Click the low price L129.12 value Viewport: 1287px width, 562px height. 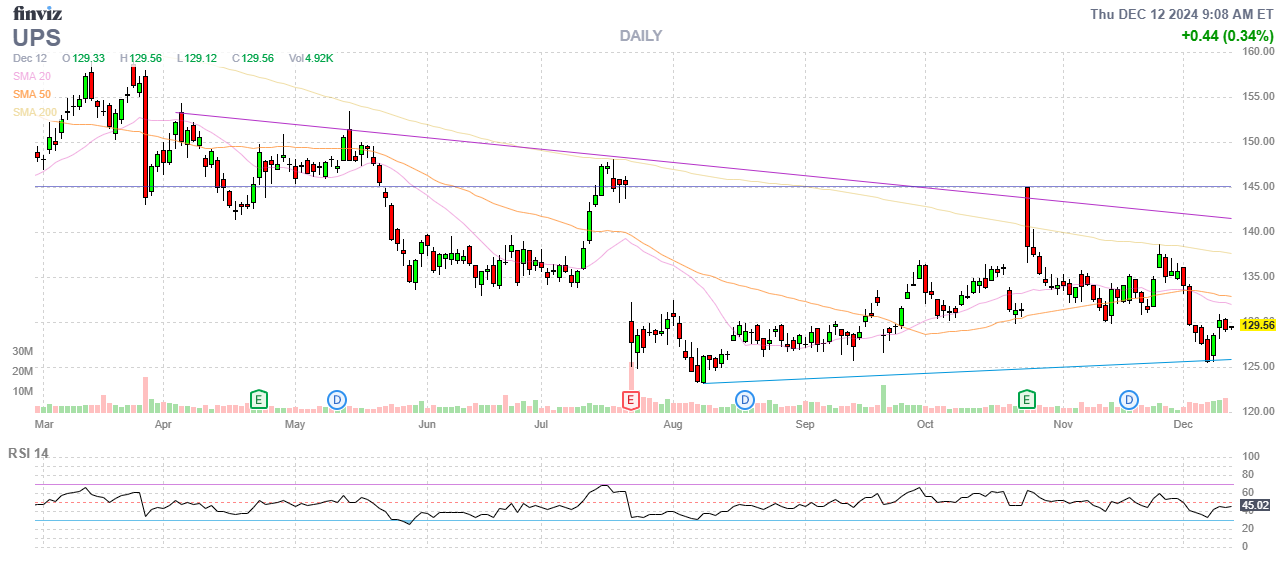click(197, 58)
